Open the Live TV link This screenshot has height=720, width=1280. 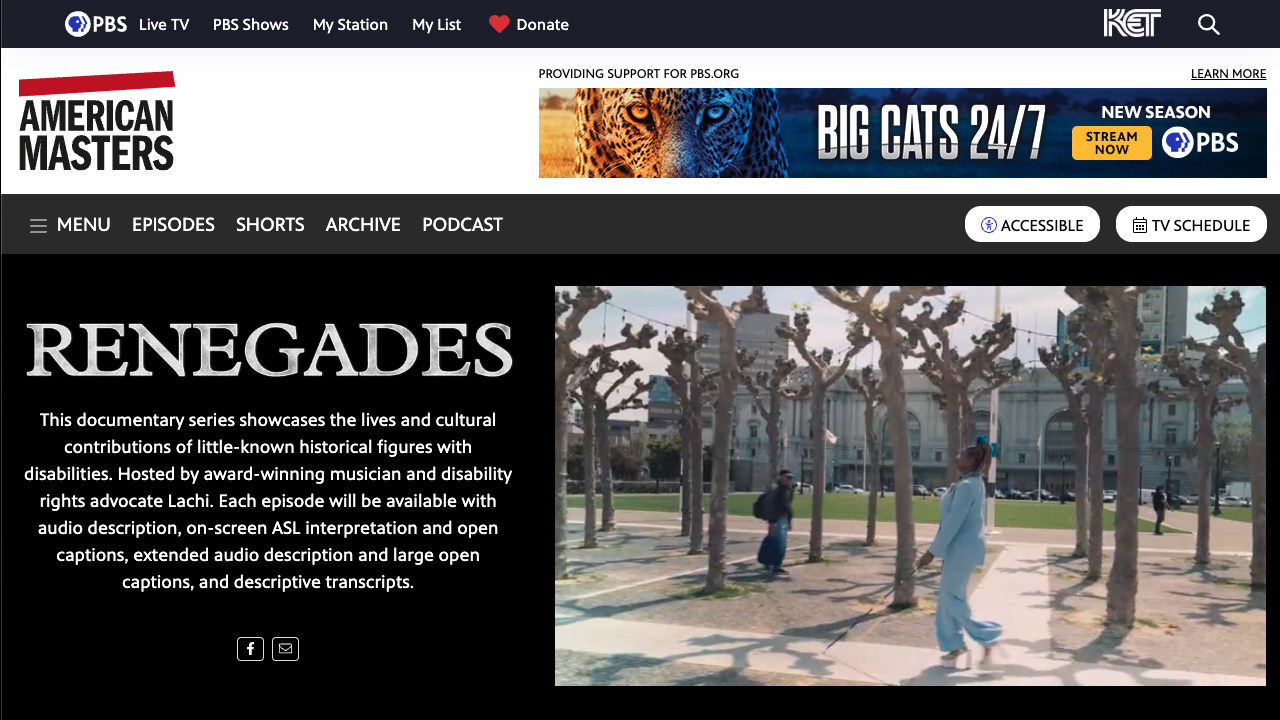tap(164, 25)
